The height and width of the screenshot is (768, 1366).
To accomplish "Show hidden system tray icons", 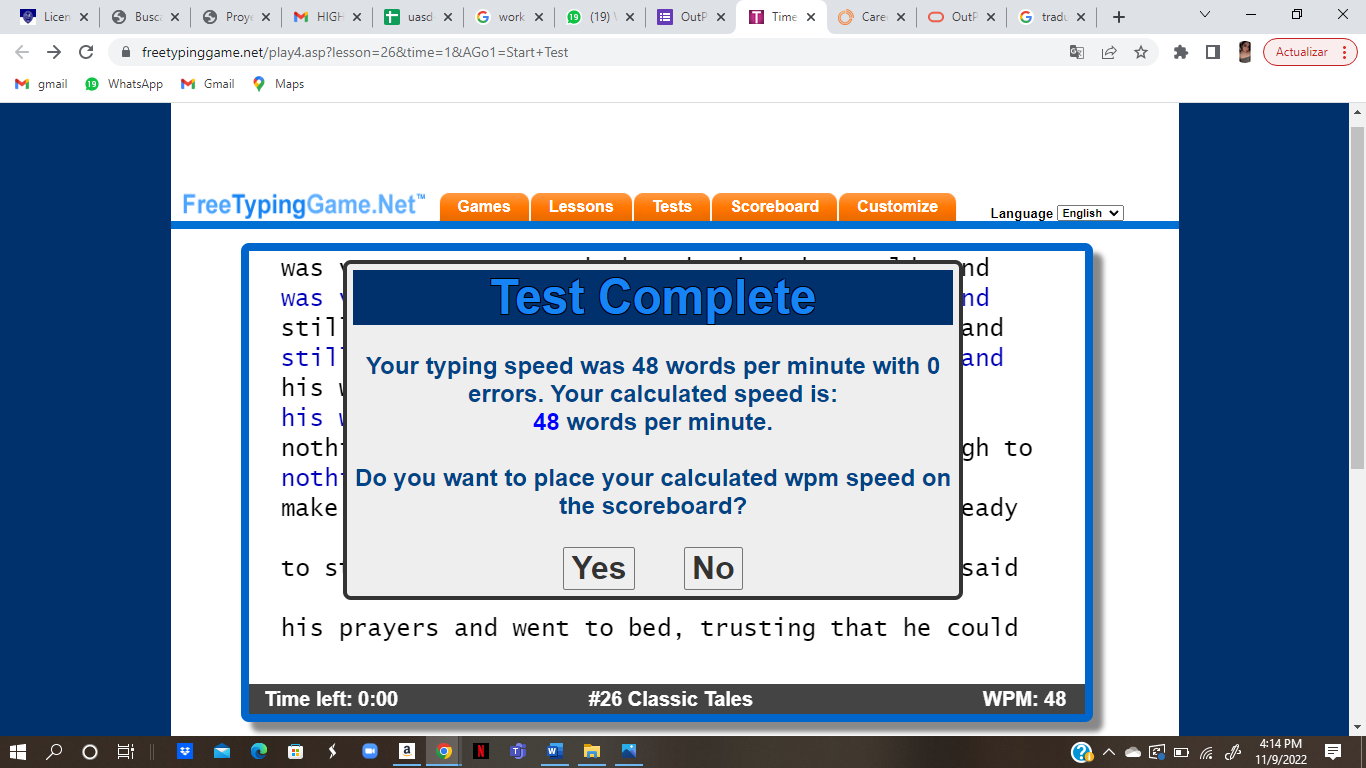I will 1108,752.
